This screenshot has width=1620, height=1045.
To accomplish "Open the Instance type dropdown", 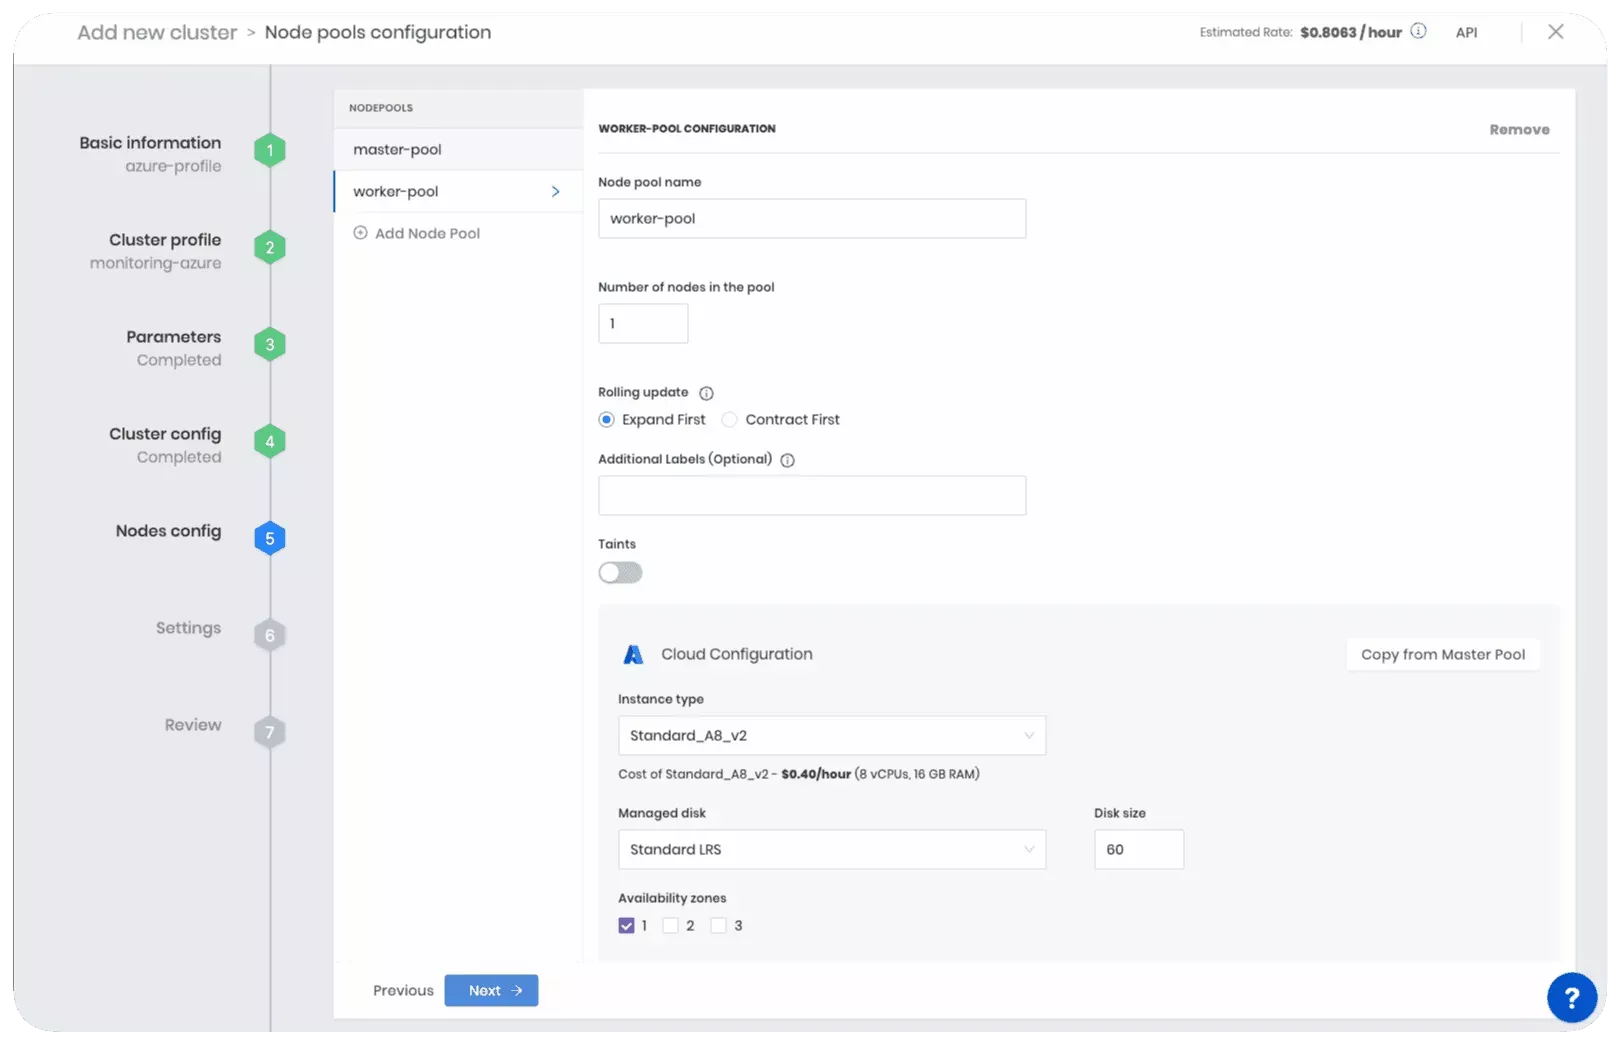I will pos(832,736).
